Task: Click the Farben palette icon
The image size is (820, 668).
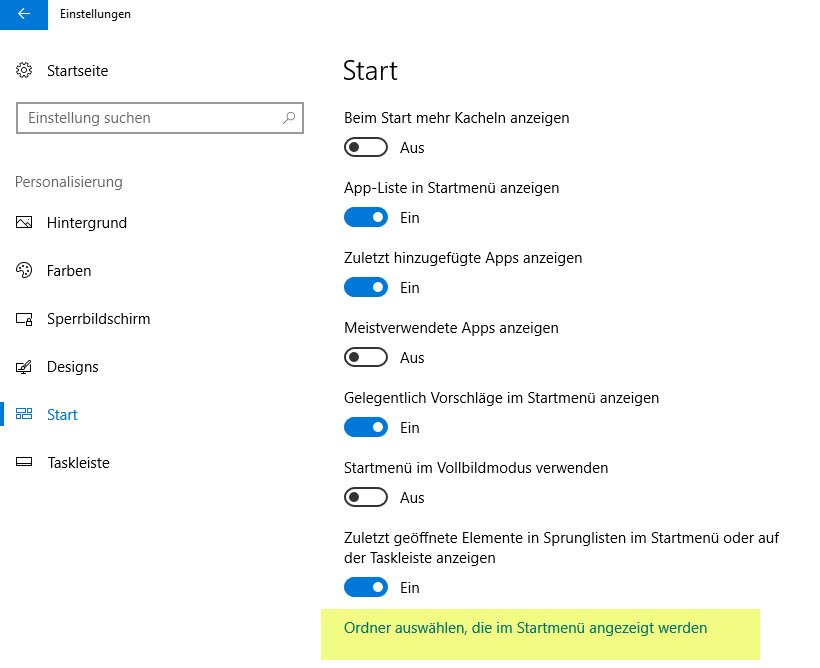Action: pos(25,271)
